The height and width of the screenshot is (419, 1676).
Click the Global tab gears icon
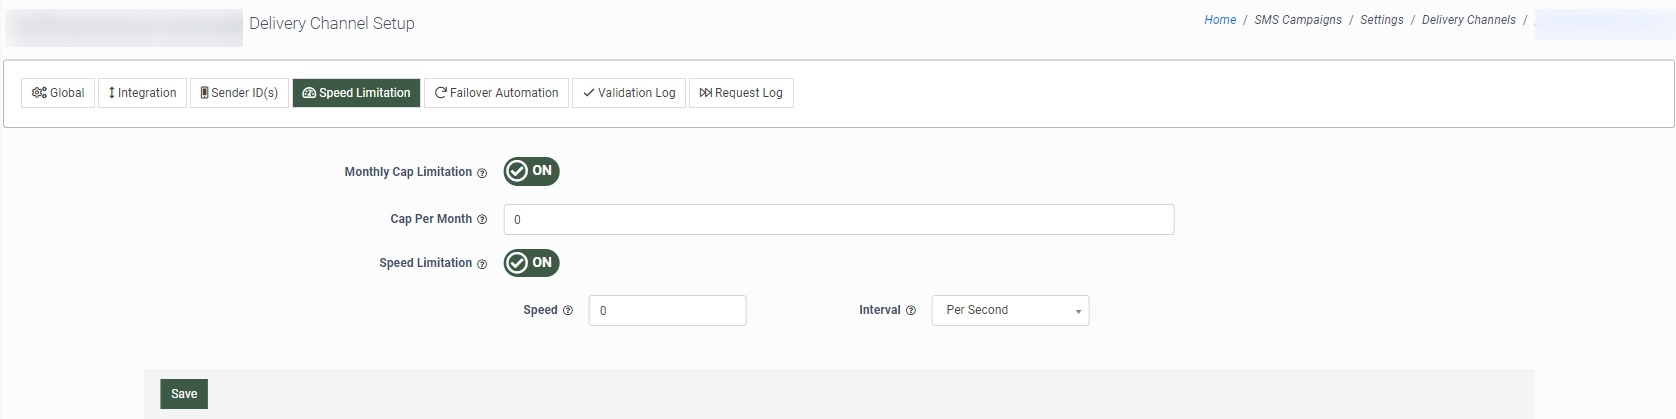click(39, 93)
